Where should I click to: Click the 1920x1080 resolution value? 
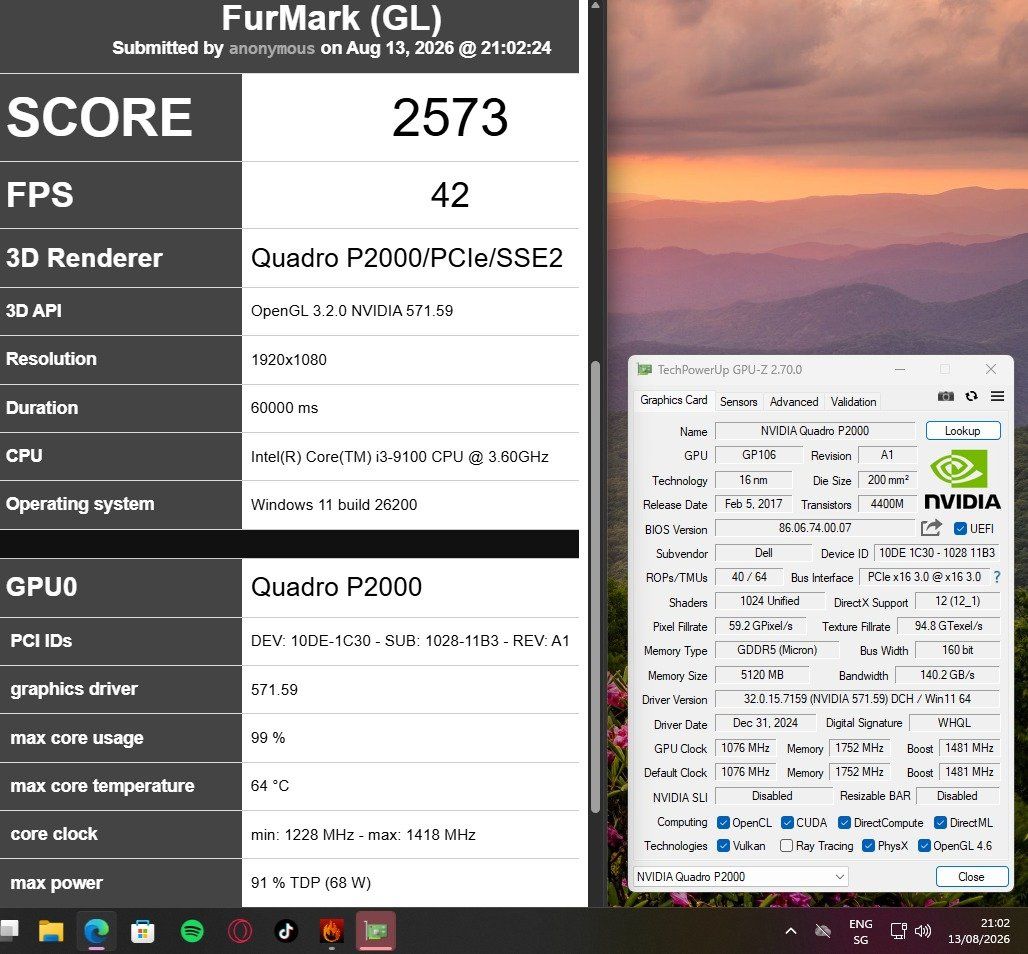pyautogui.click(x=288, y=359)
